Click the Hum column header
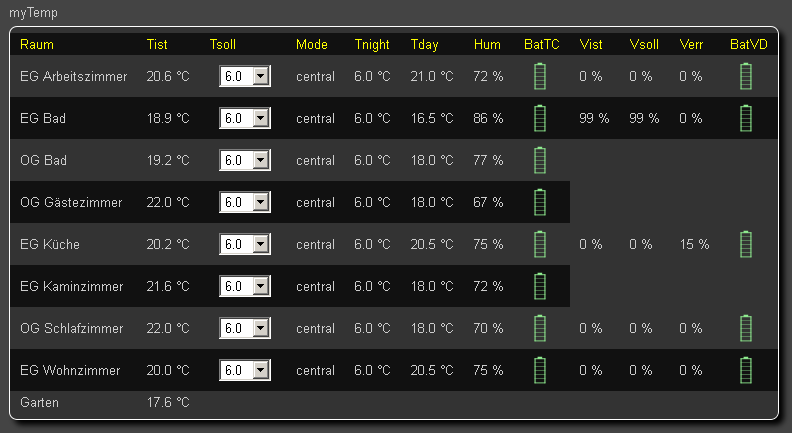Screen dimensions: 792x433 pyautogui.click(x=487, y=45)
